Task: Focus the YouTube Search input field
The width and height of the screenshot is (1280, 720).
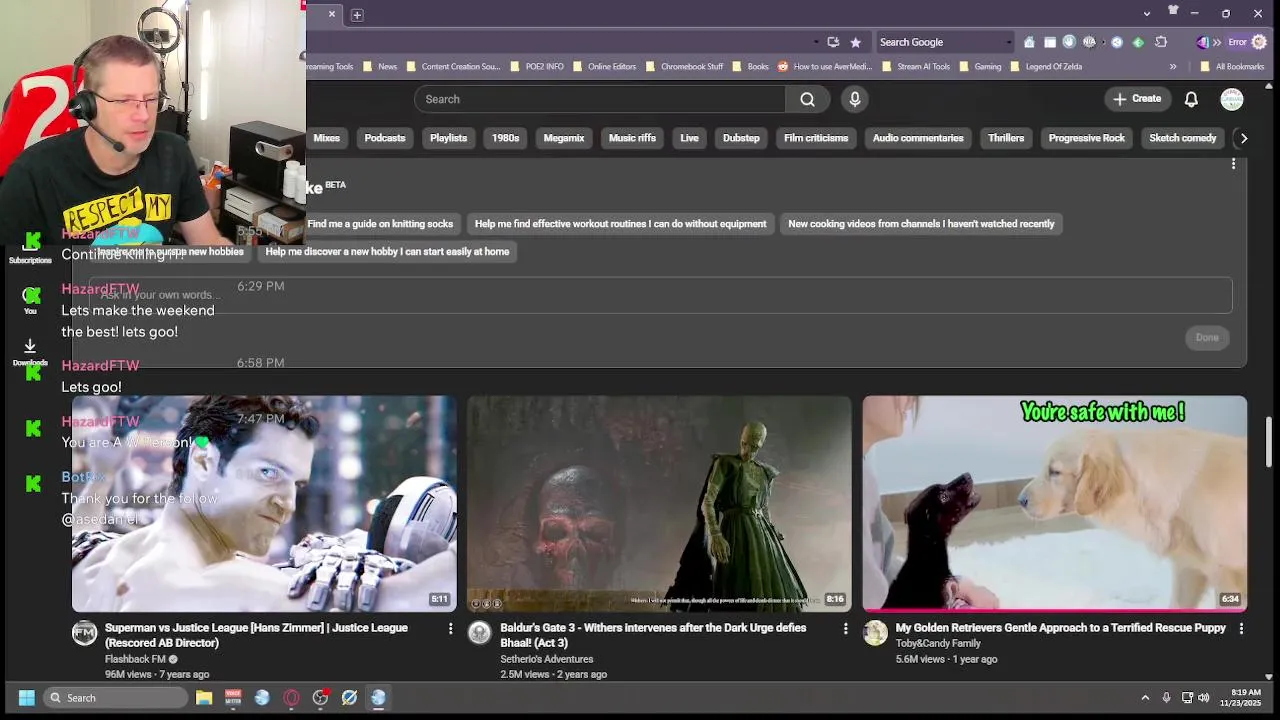Action: pyautogui.click(x=600, y=99)
